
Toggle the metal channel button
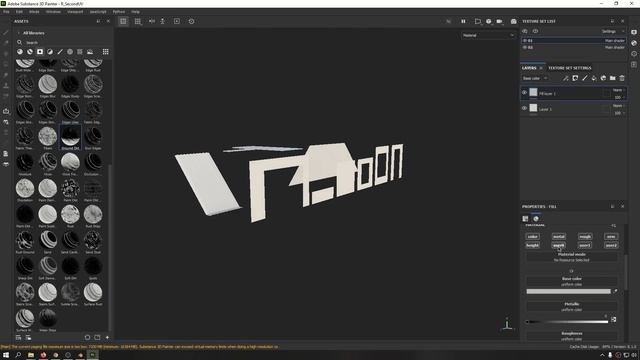pos(558,237)
